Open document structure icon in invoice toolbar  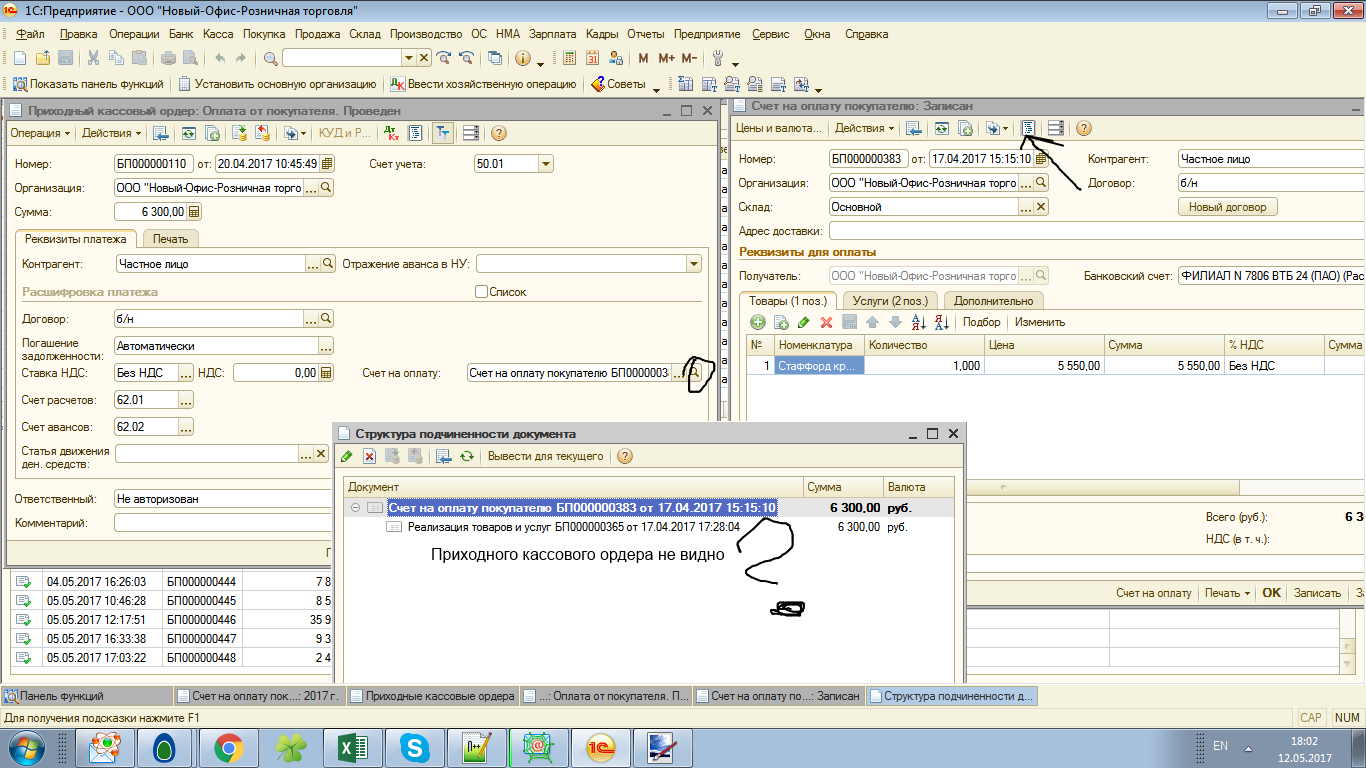[1028, 128]
